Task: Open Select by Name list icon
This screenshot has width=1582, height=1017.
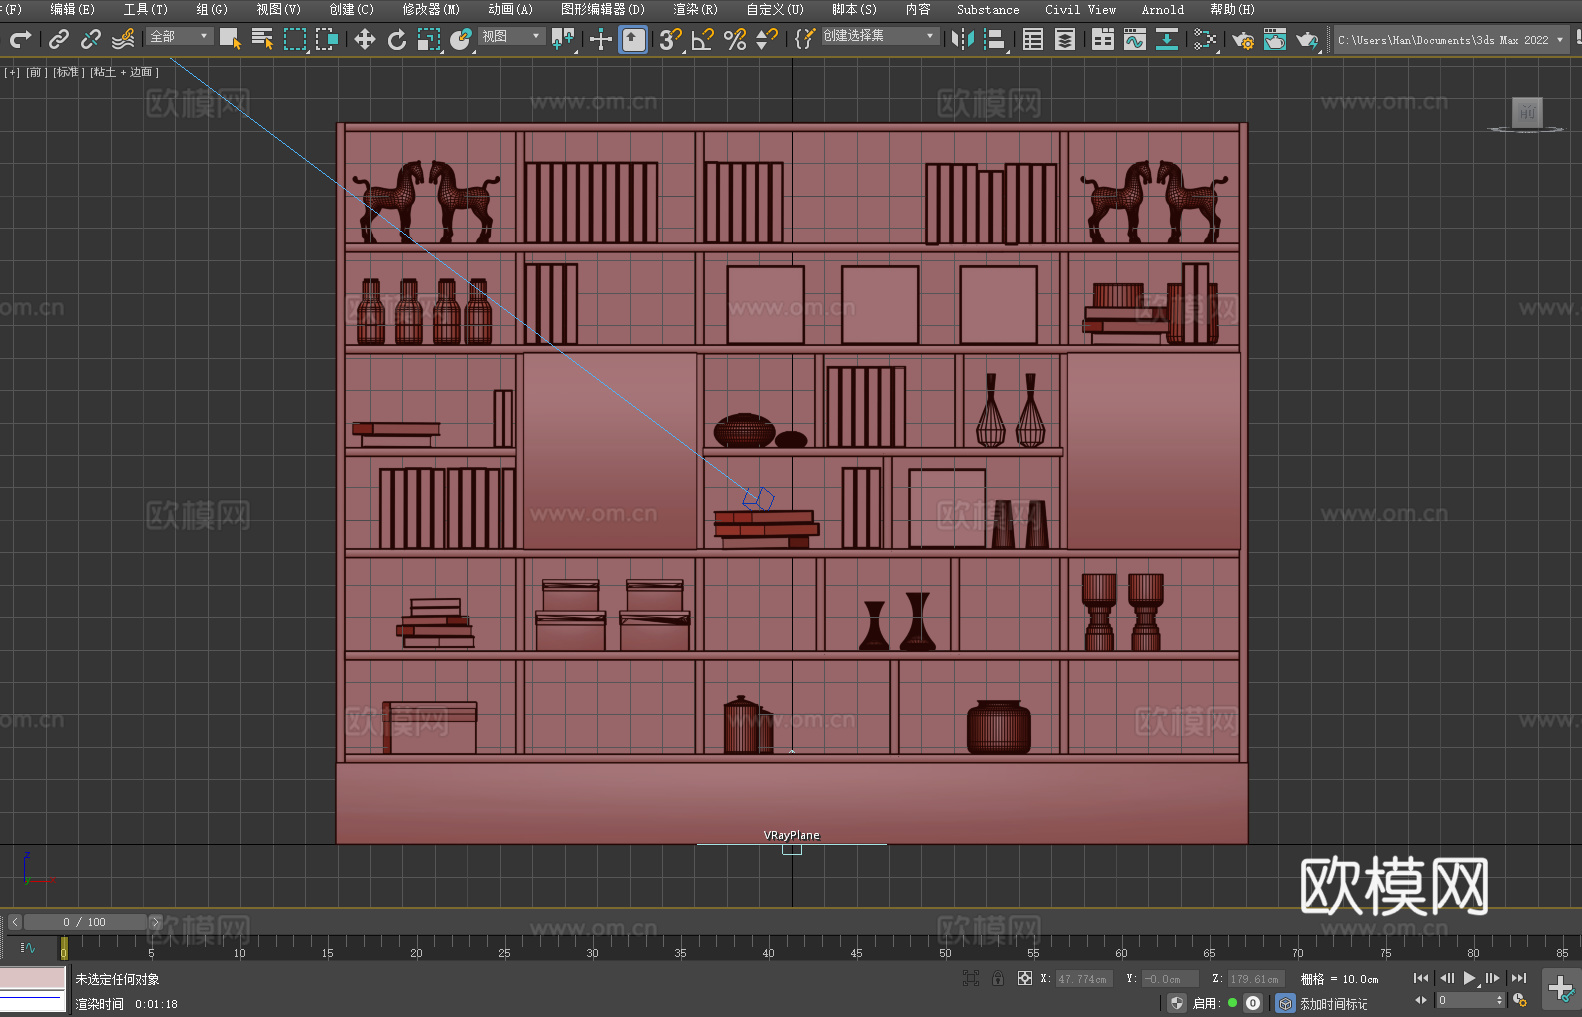Action: [262, 39]
